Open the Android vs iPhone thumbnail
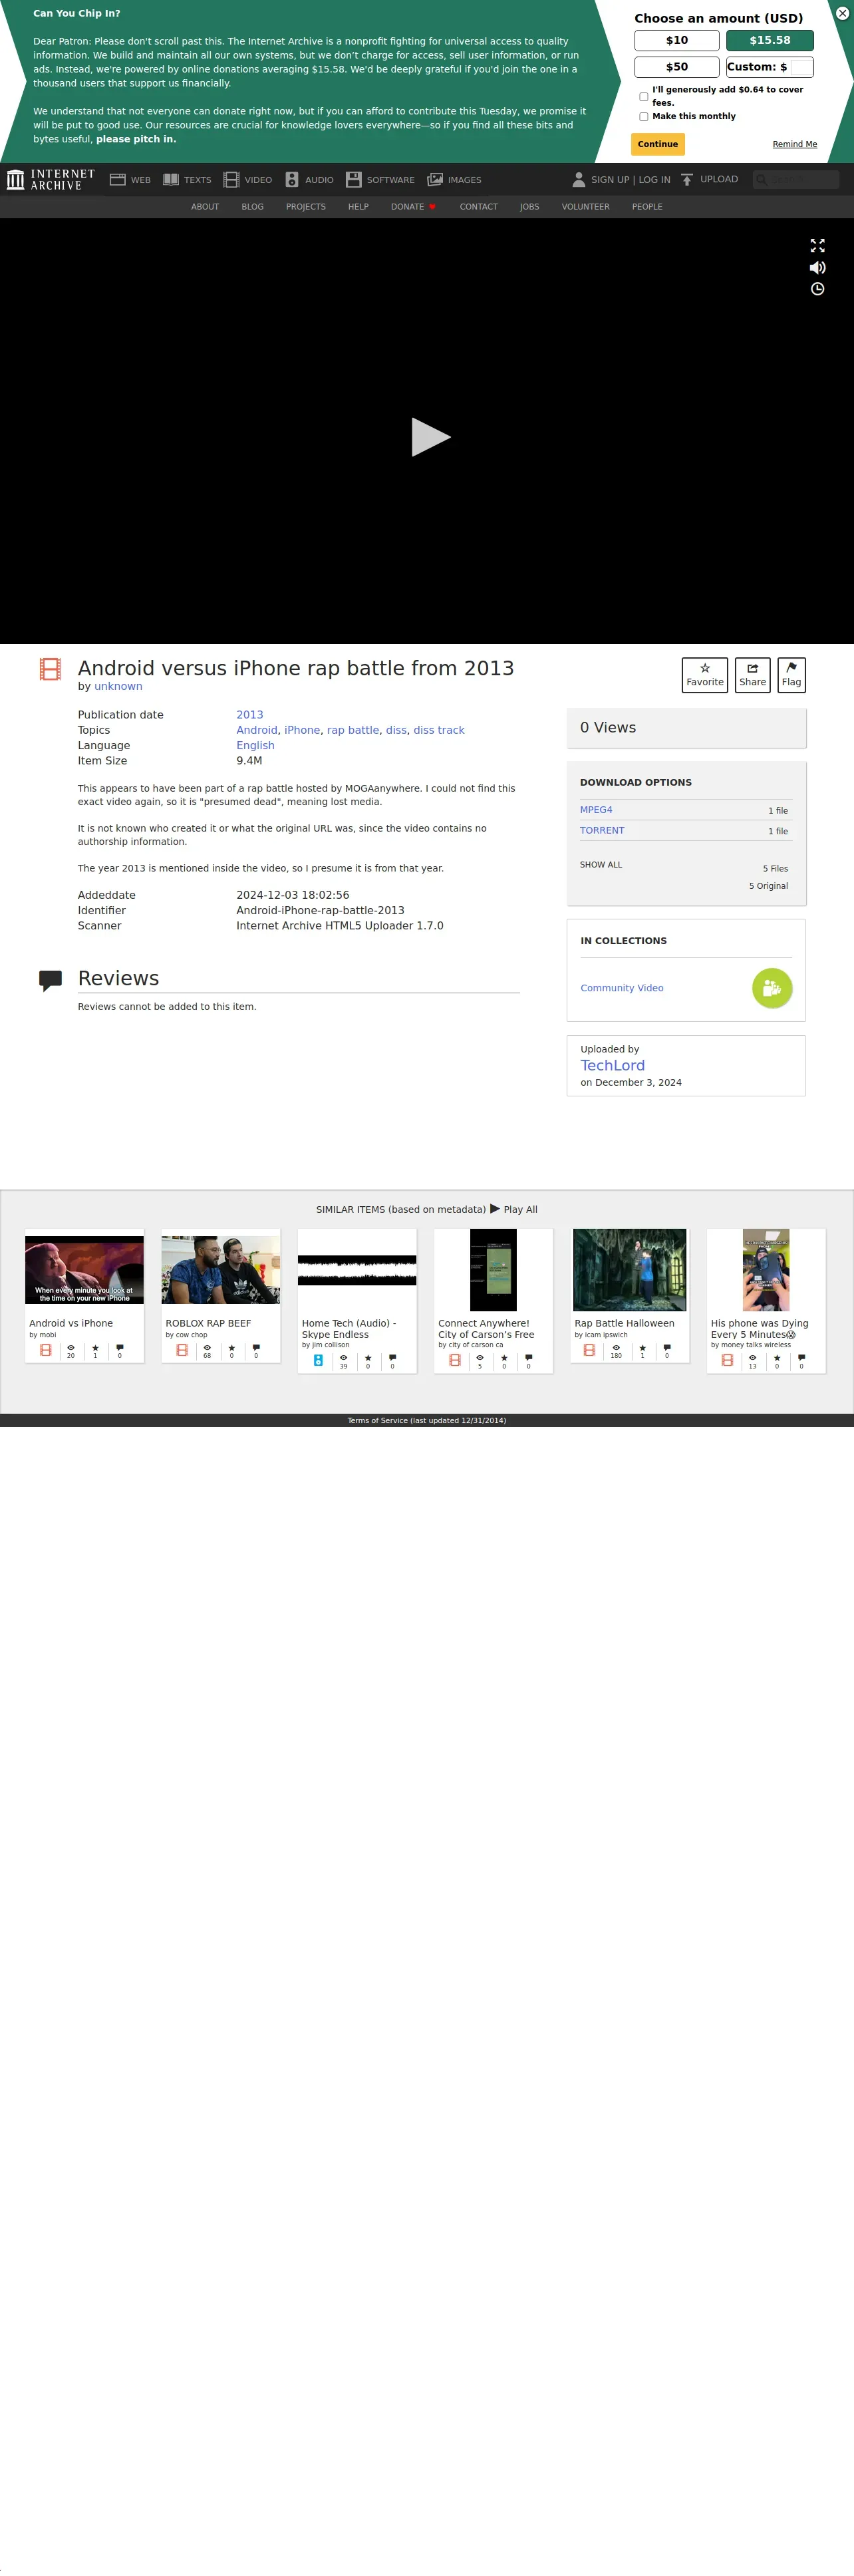 [84, 1270]
